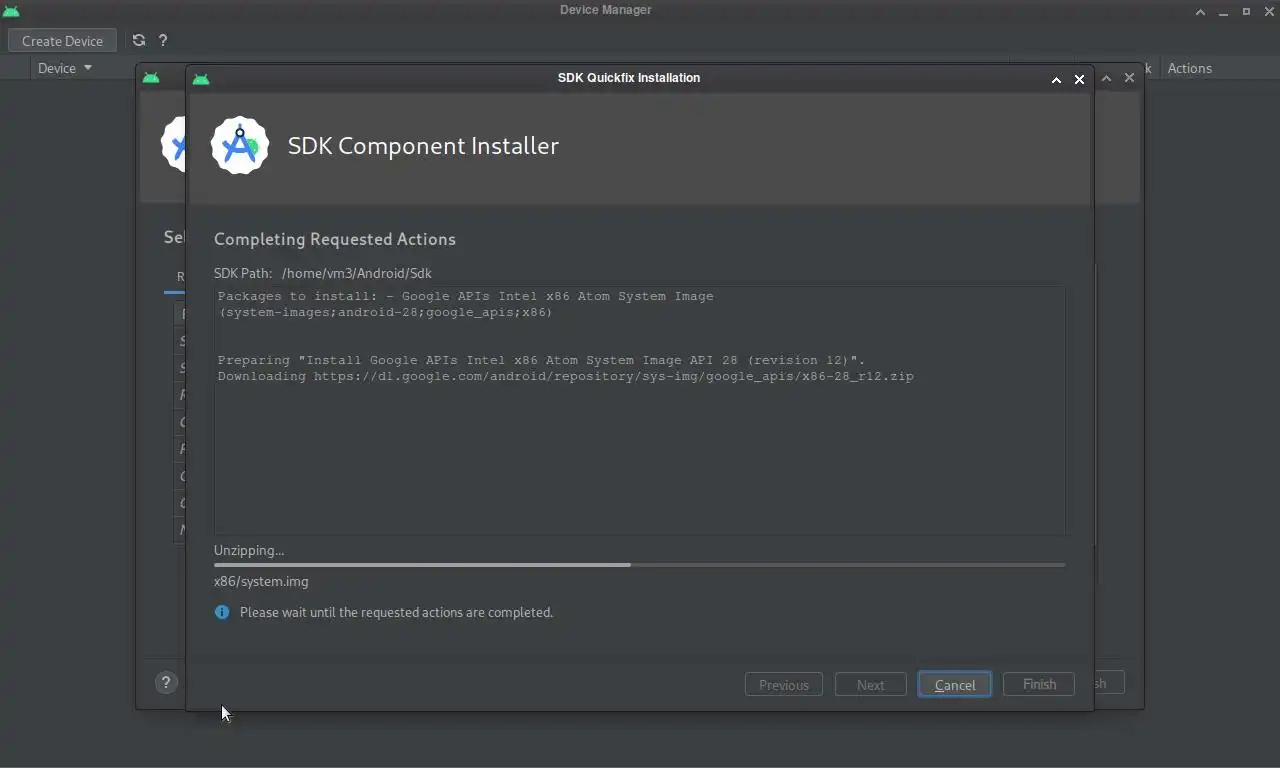The width and height of the screenshot is (1280, 768).
Task: Cancel the SDK component installation
Action: coord(955,685)
